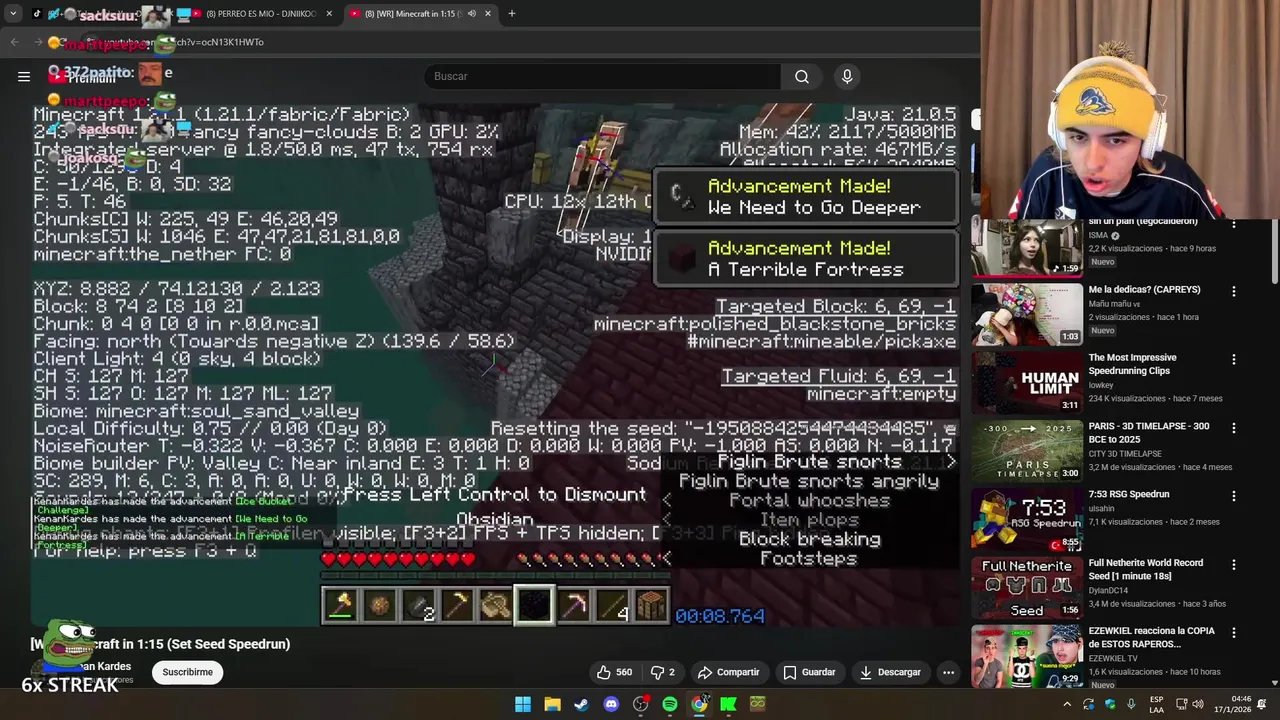Open the PARIS timelapse thumbnail
Viewport: 1280px width, 720px height.
1027,450
